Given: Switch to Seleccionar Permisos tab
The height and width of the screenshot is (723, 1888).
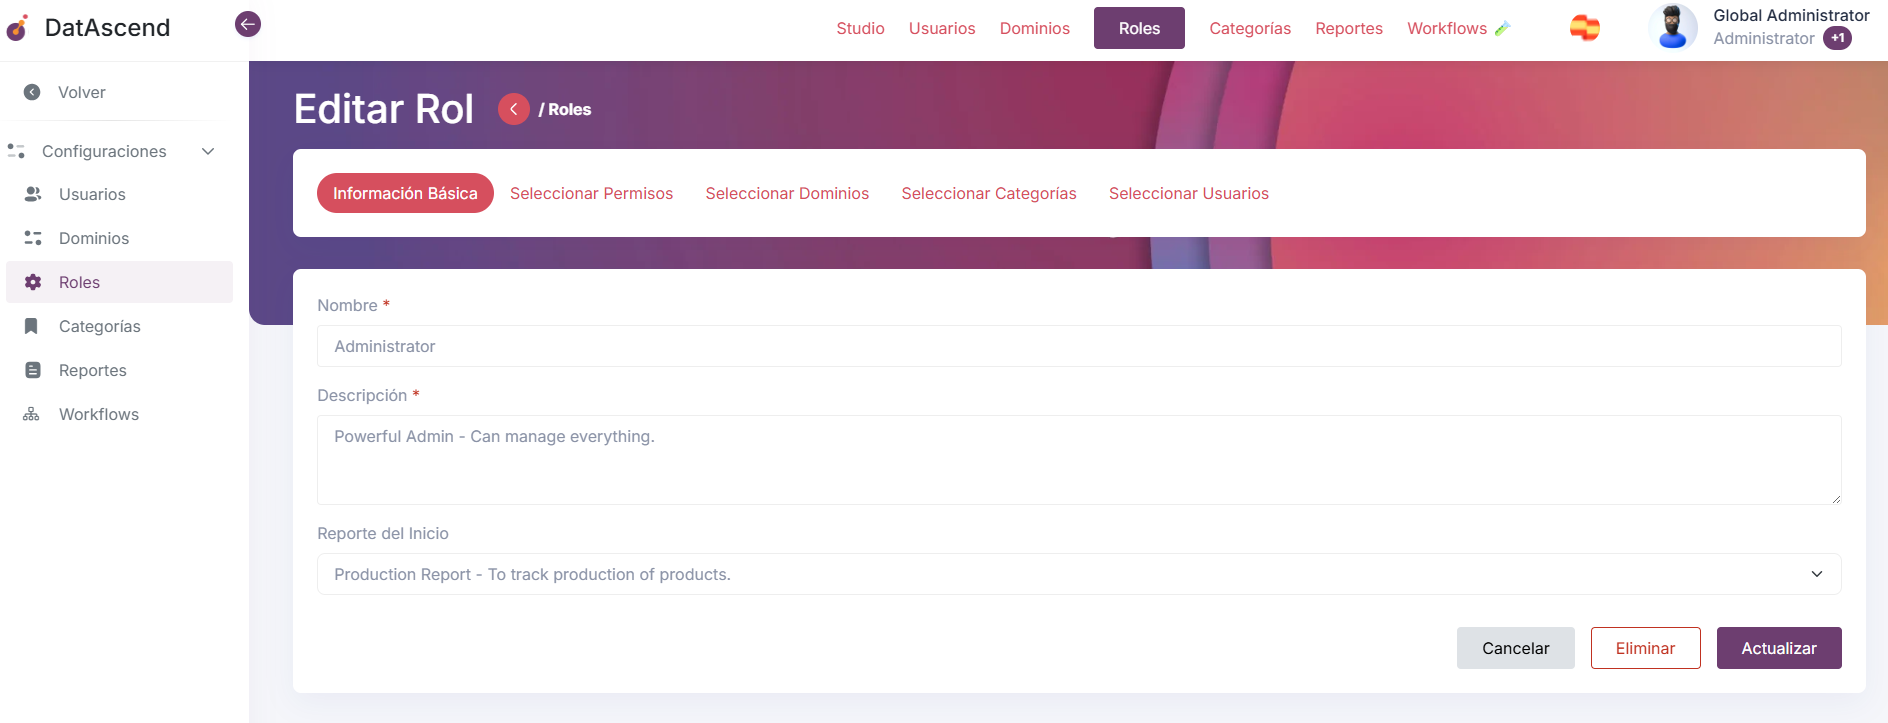Looking at the screenshot, I should click(x=591, y=193).
